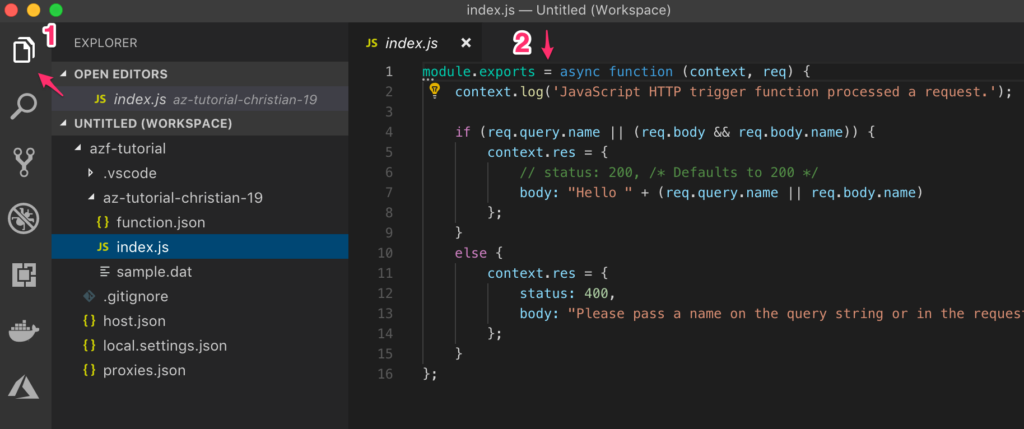Close the index.js editor tab

465,43
